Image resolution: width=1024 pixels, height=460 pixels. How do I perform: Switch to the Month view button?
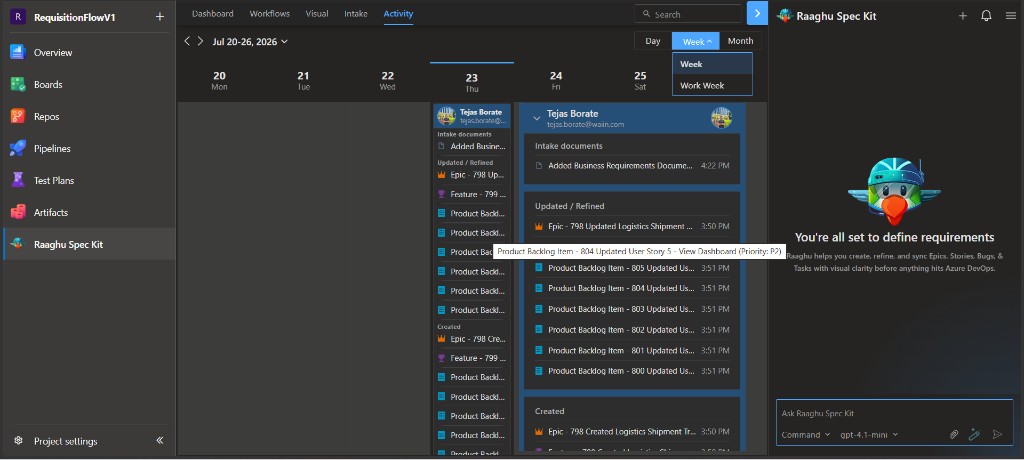(x=741, y=41)
